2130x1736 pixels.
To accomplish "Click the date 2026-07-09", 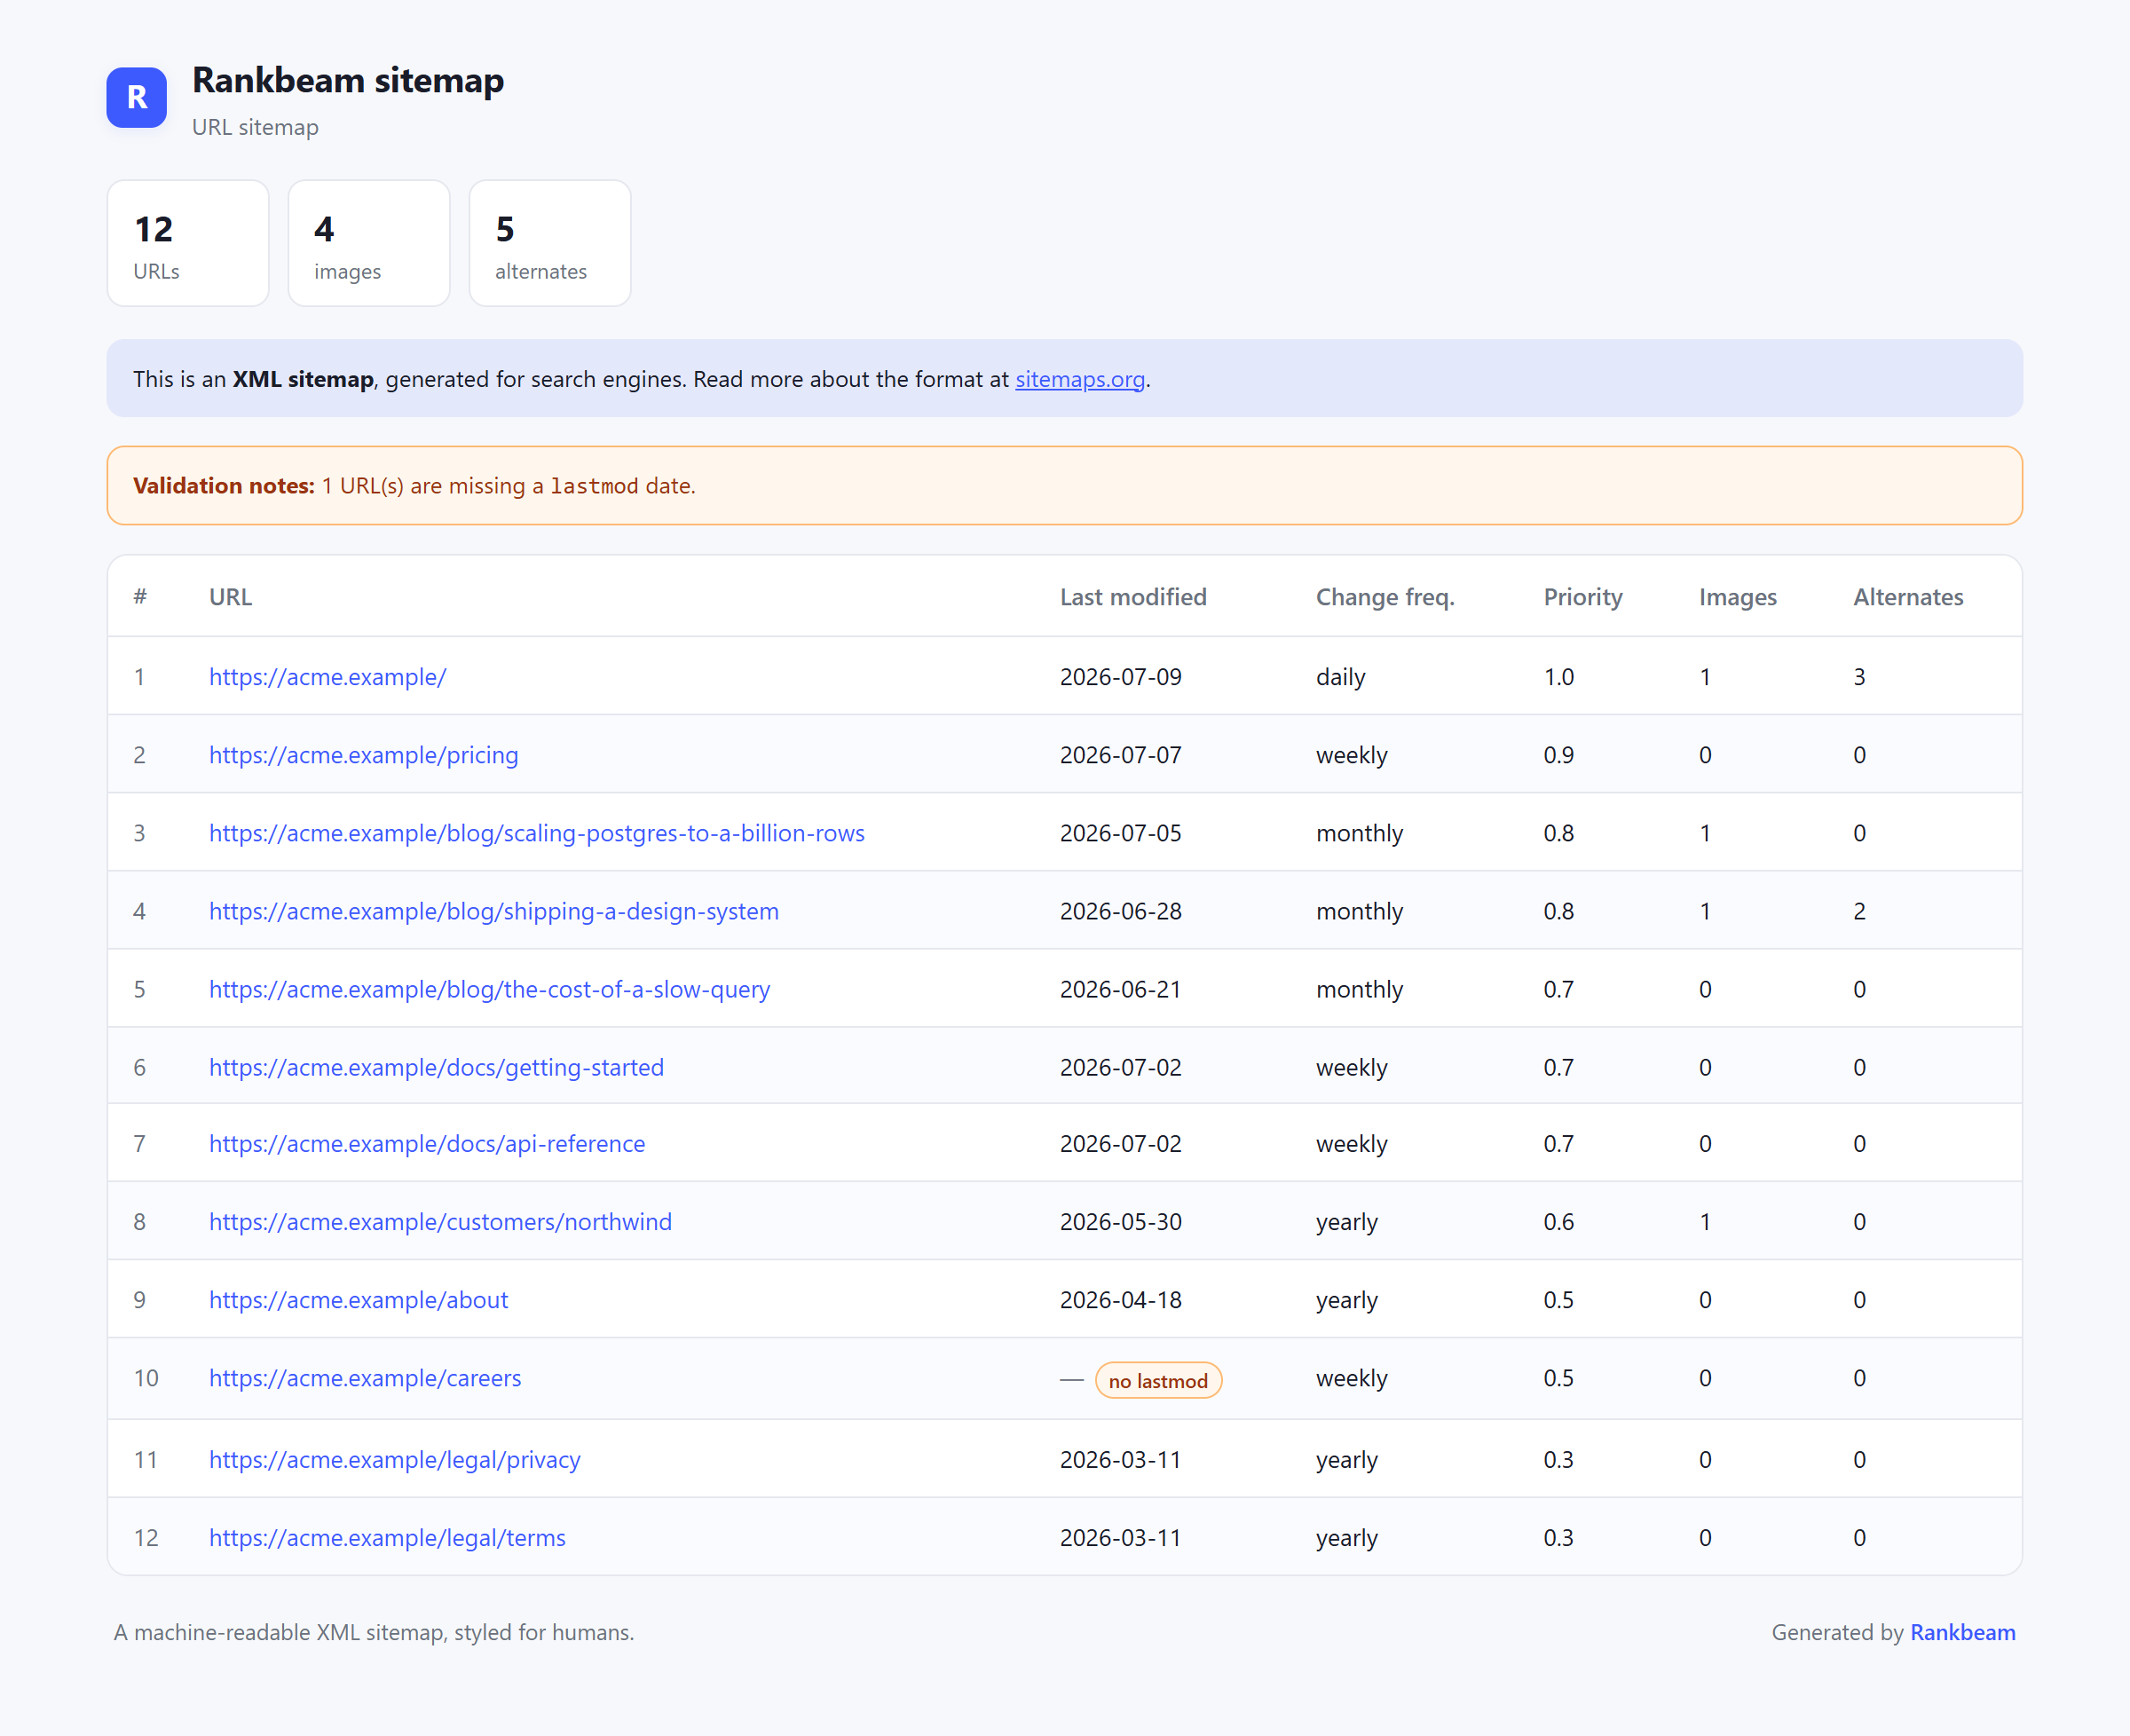I will point(1120,677).
